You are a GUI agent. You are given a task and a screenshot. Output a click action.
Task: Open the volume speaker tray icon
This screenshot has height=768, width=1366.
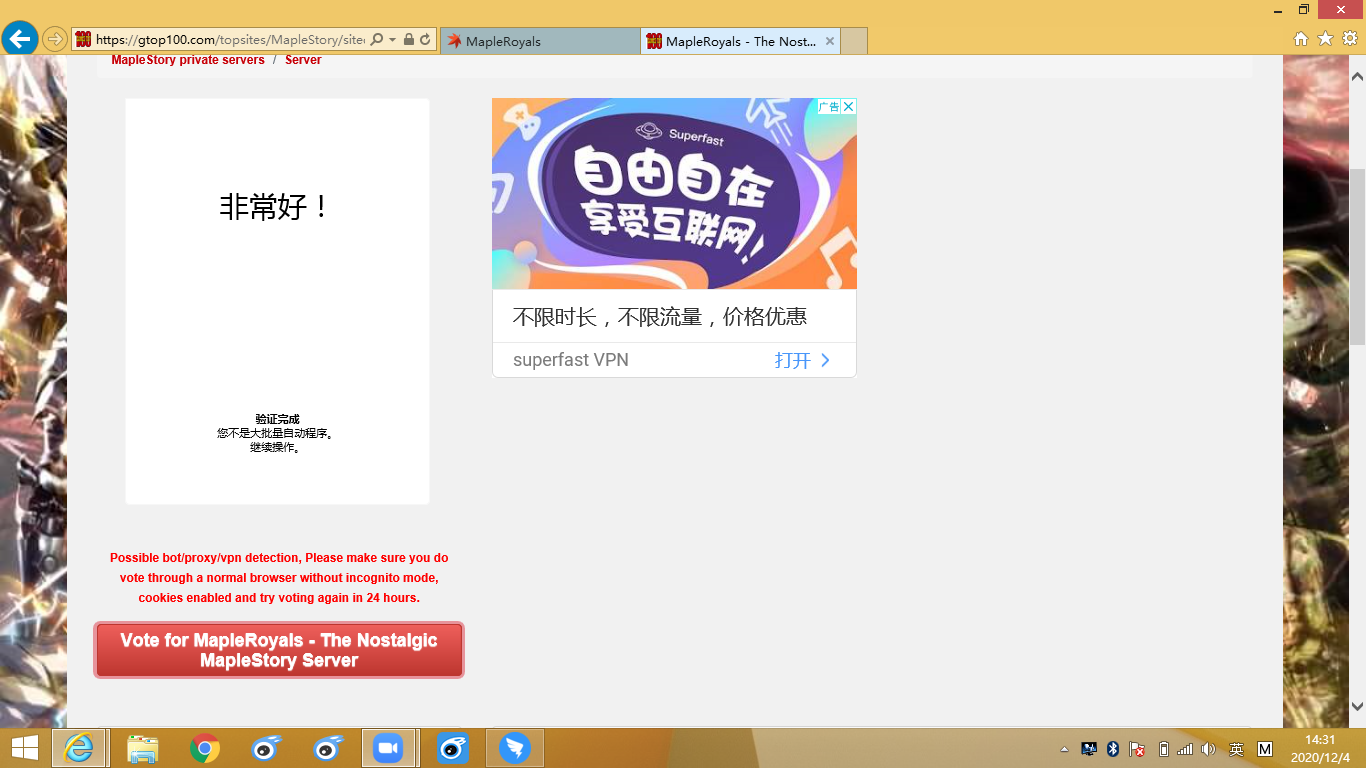pyautogui.click(x=1208, y=749)
